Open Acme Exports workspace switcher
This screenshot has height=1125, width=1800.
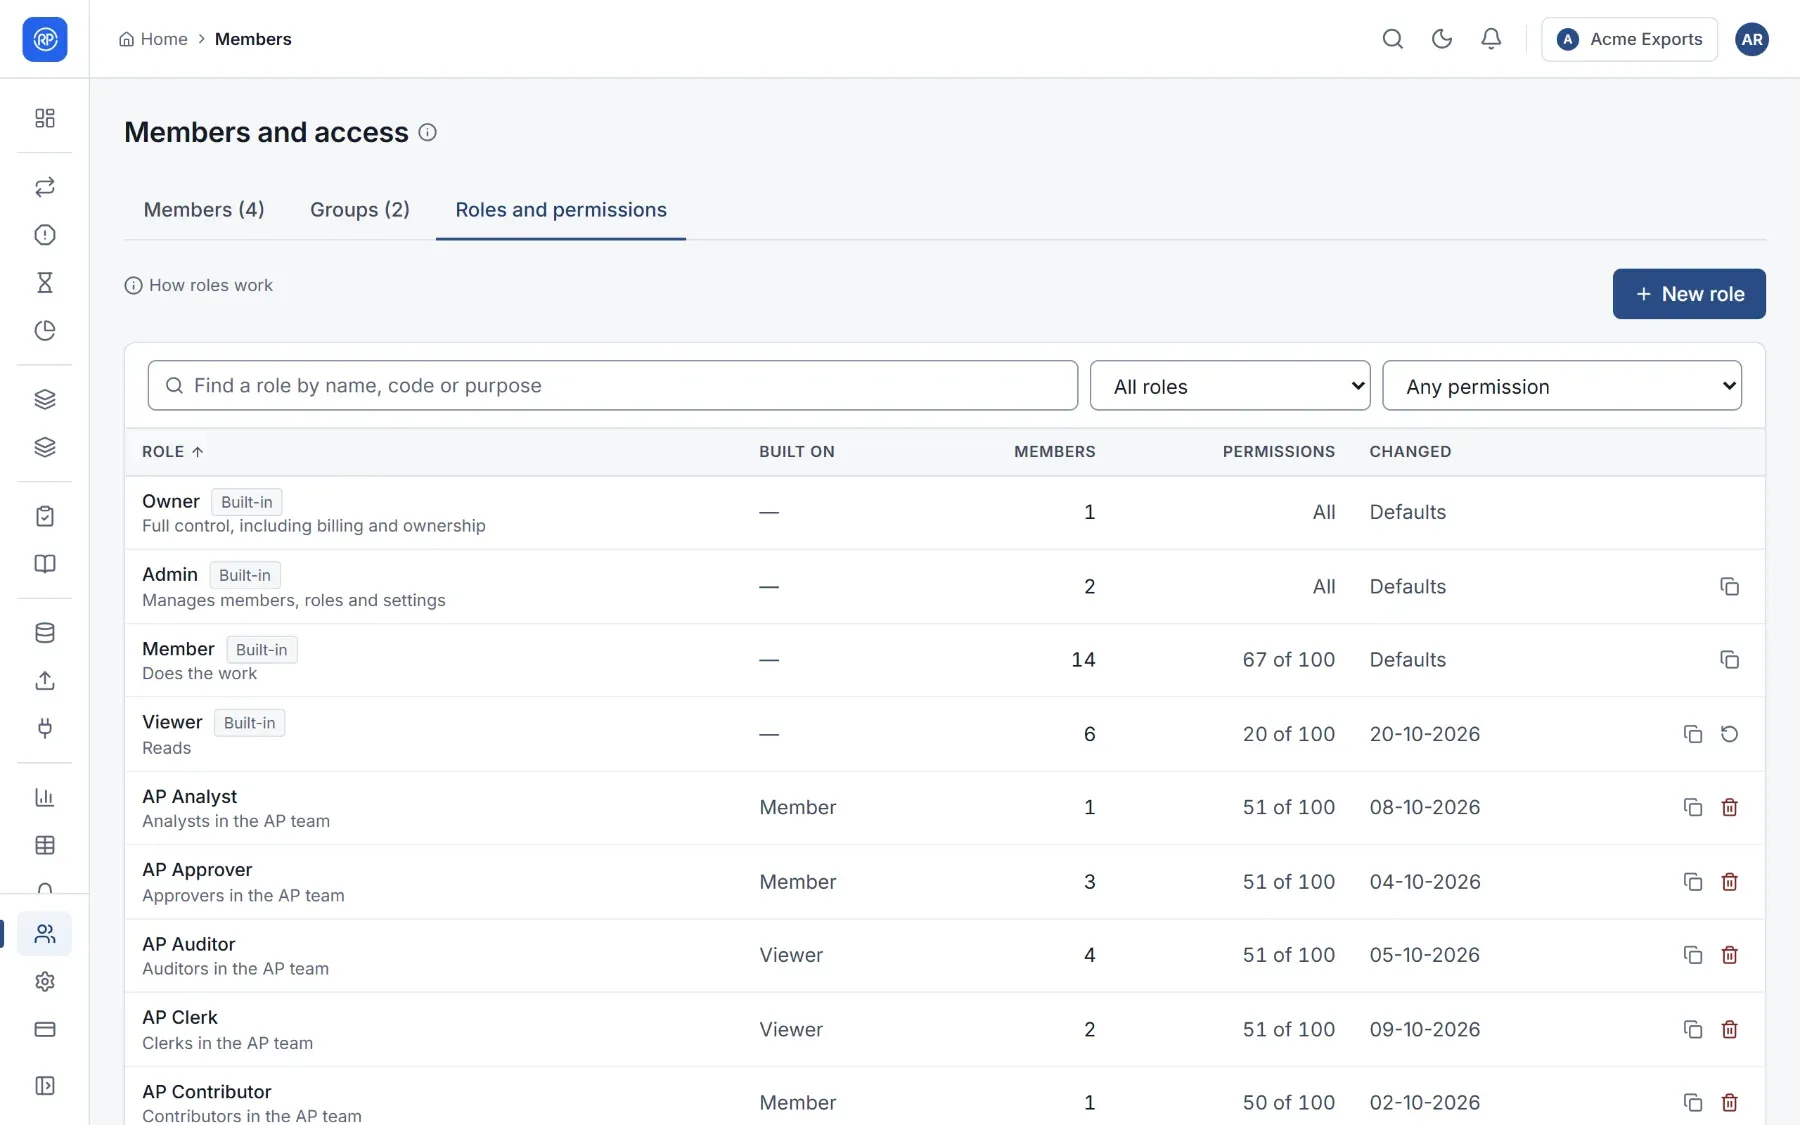[x=1629, y=39]
